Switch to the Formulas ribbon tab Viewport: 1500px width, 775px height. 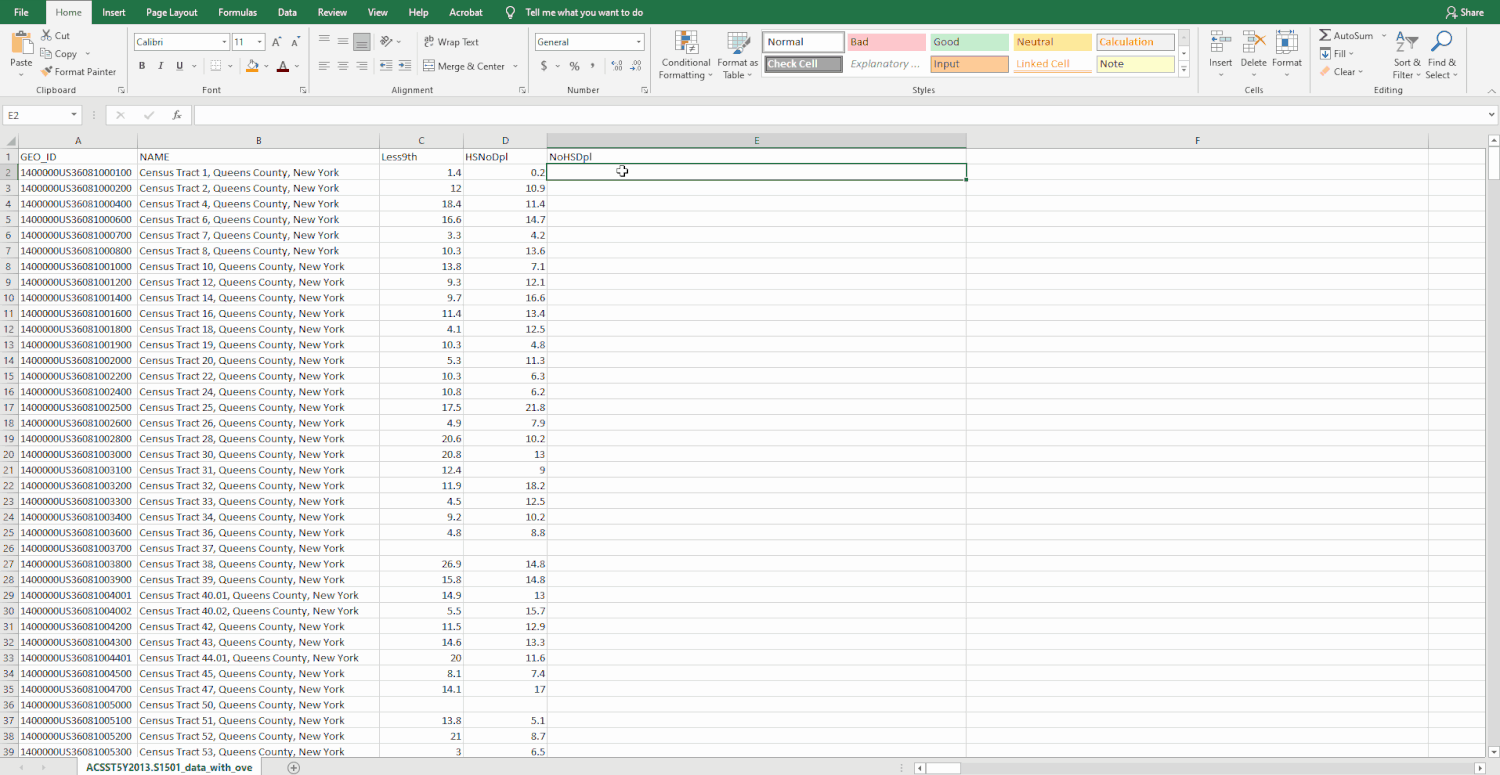(237, 12)
